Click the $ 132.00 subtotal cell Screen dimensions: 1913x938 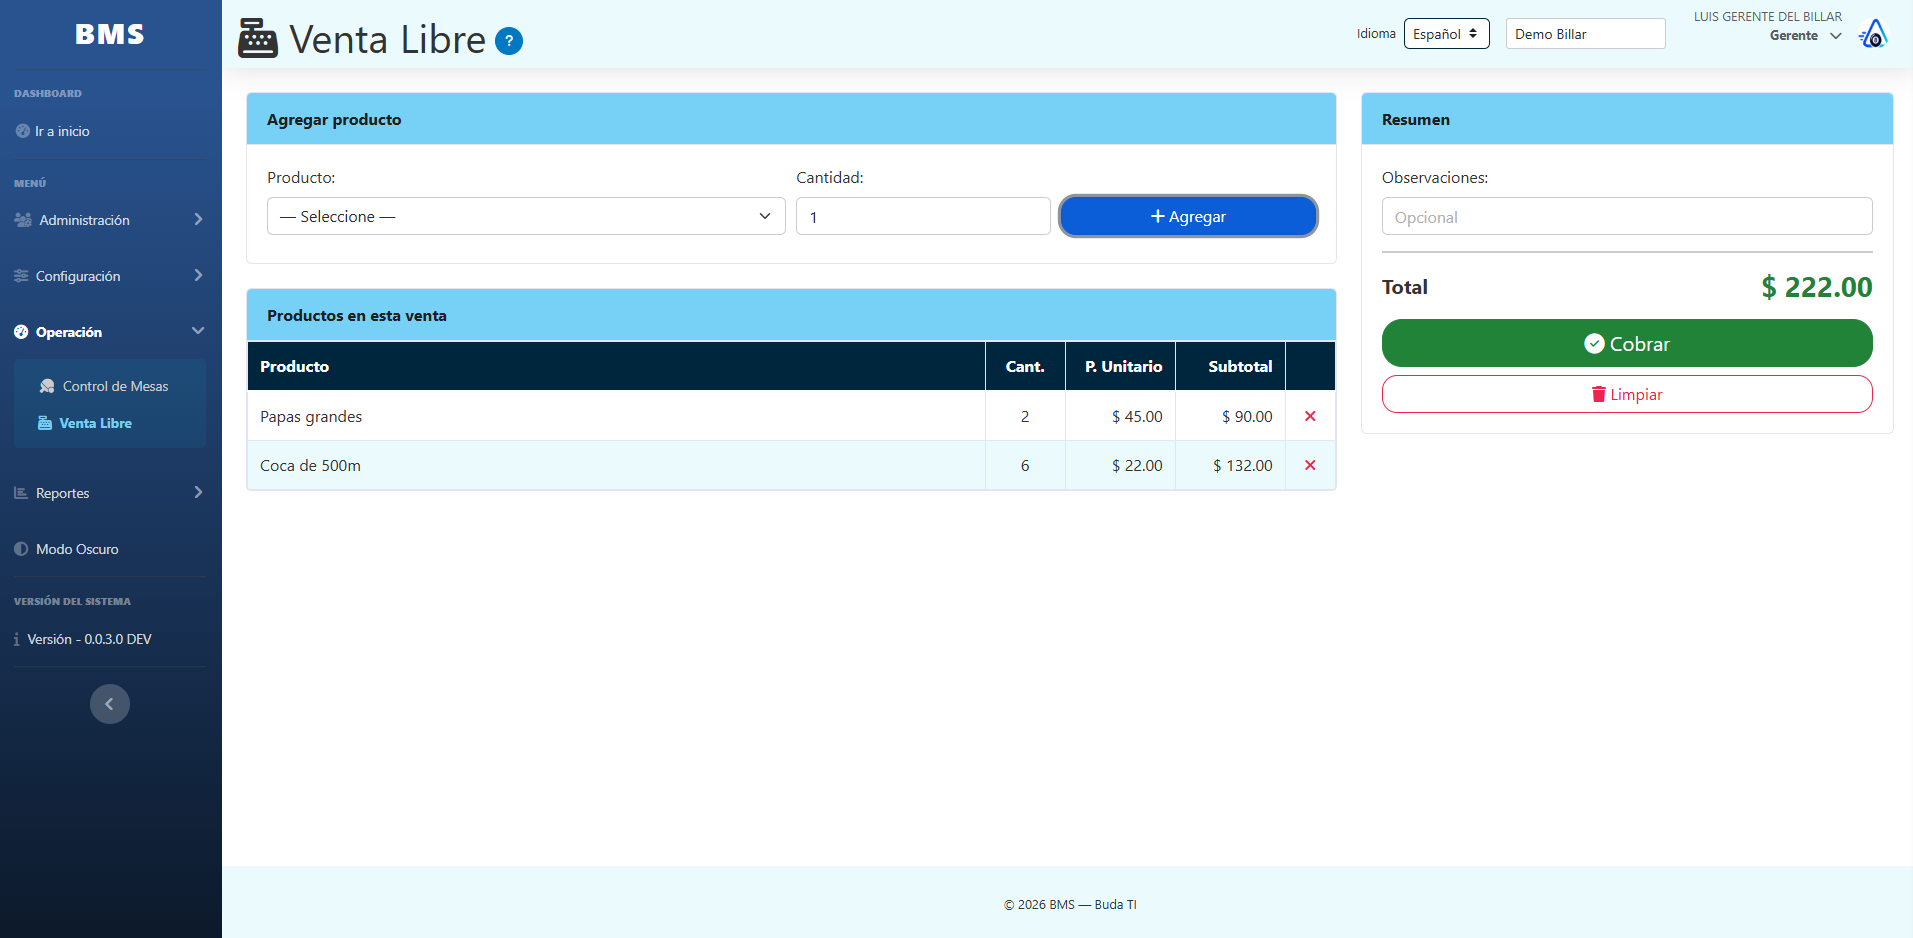pyautogui.click(x=1230, y=465)
